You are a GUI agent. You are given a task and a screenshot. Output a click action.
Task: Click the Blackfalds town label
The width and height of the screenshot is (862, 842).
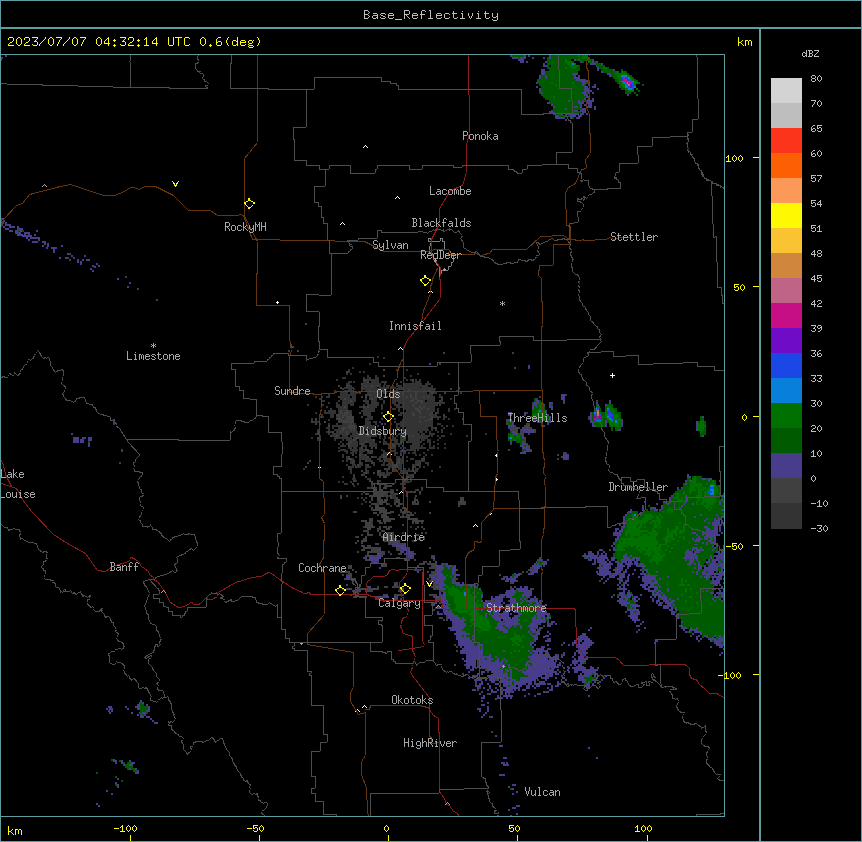441,223
